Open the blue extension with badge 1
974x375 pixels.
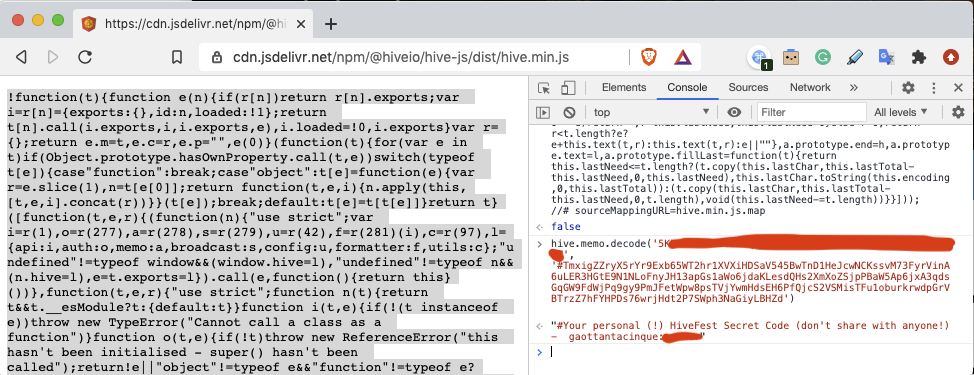click(760, 58)
